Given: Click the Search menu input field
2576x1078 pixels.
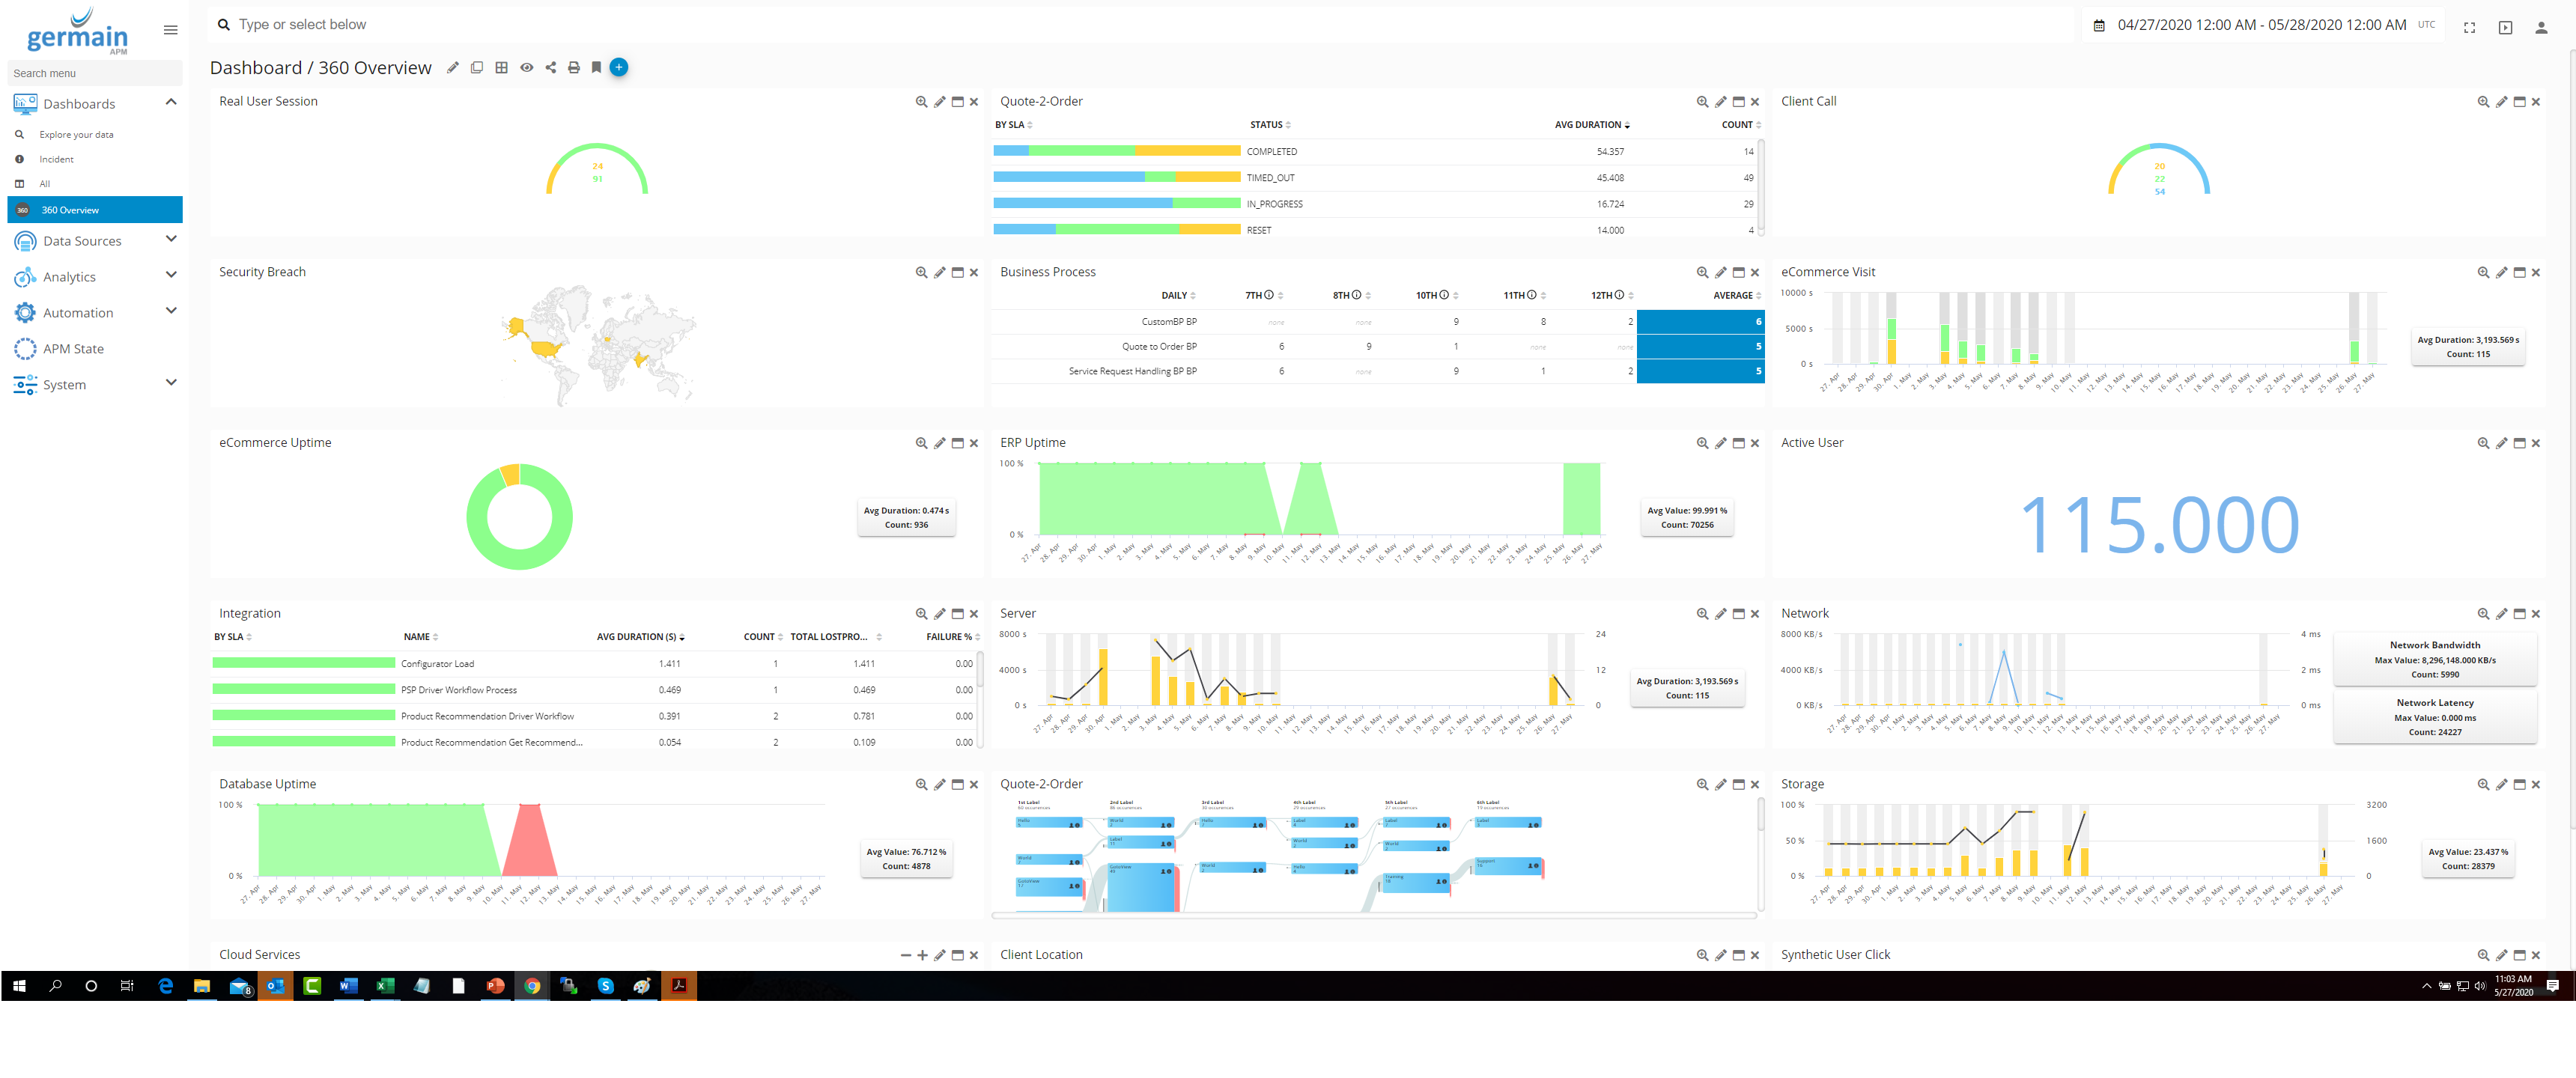Looking at the screenshot, I should click(95, 73).
